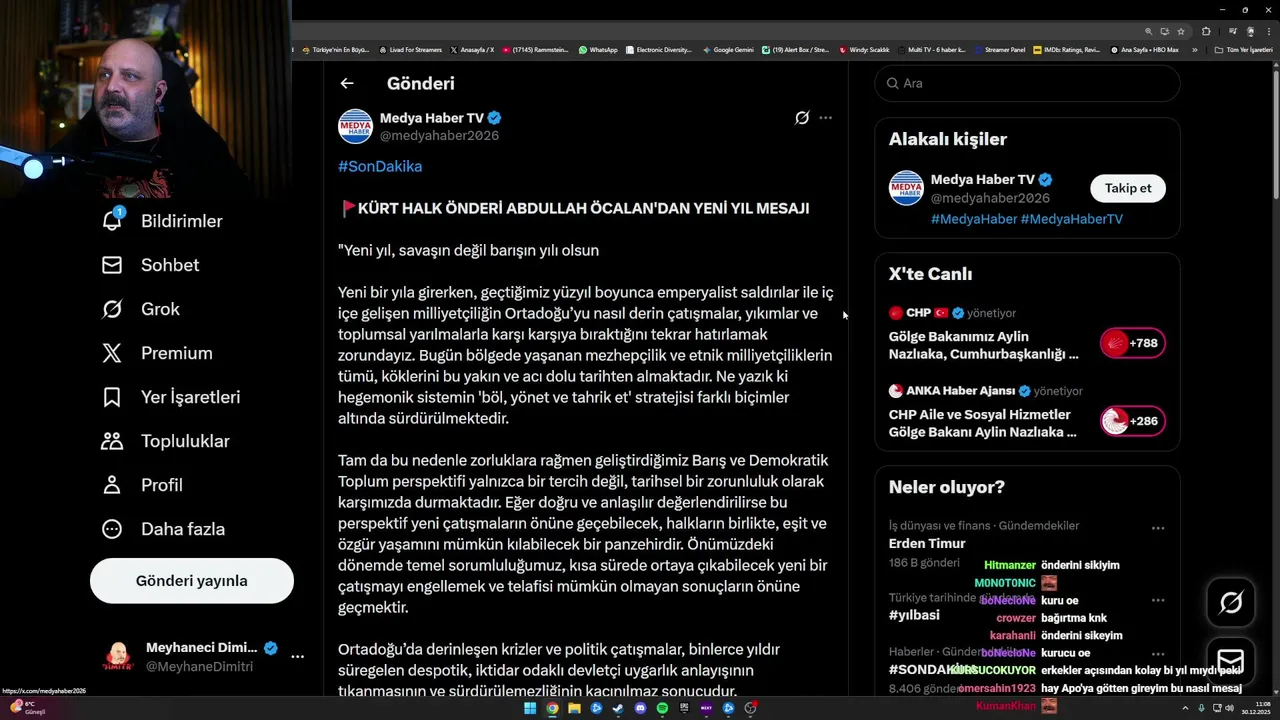The height and width of the screenshot is (720, 1280).
Task: Open account menu dots next to Meyhaneci Dimitri
Action: (x=297, y=657)
